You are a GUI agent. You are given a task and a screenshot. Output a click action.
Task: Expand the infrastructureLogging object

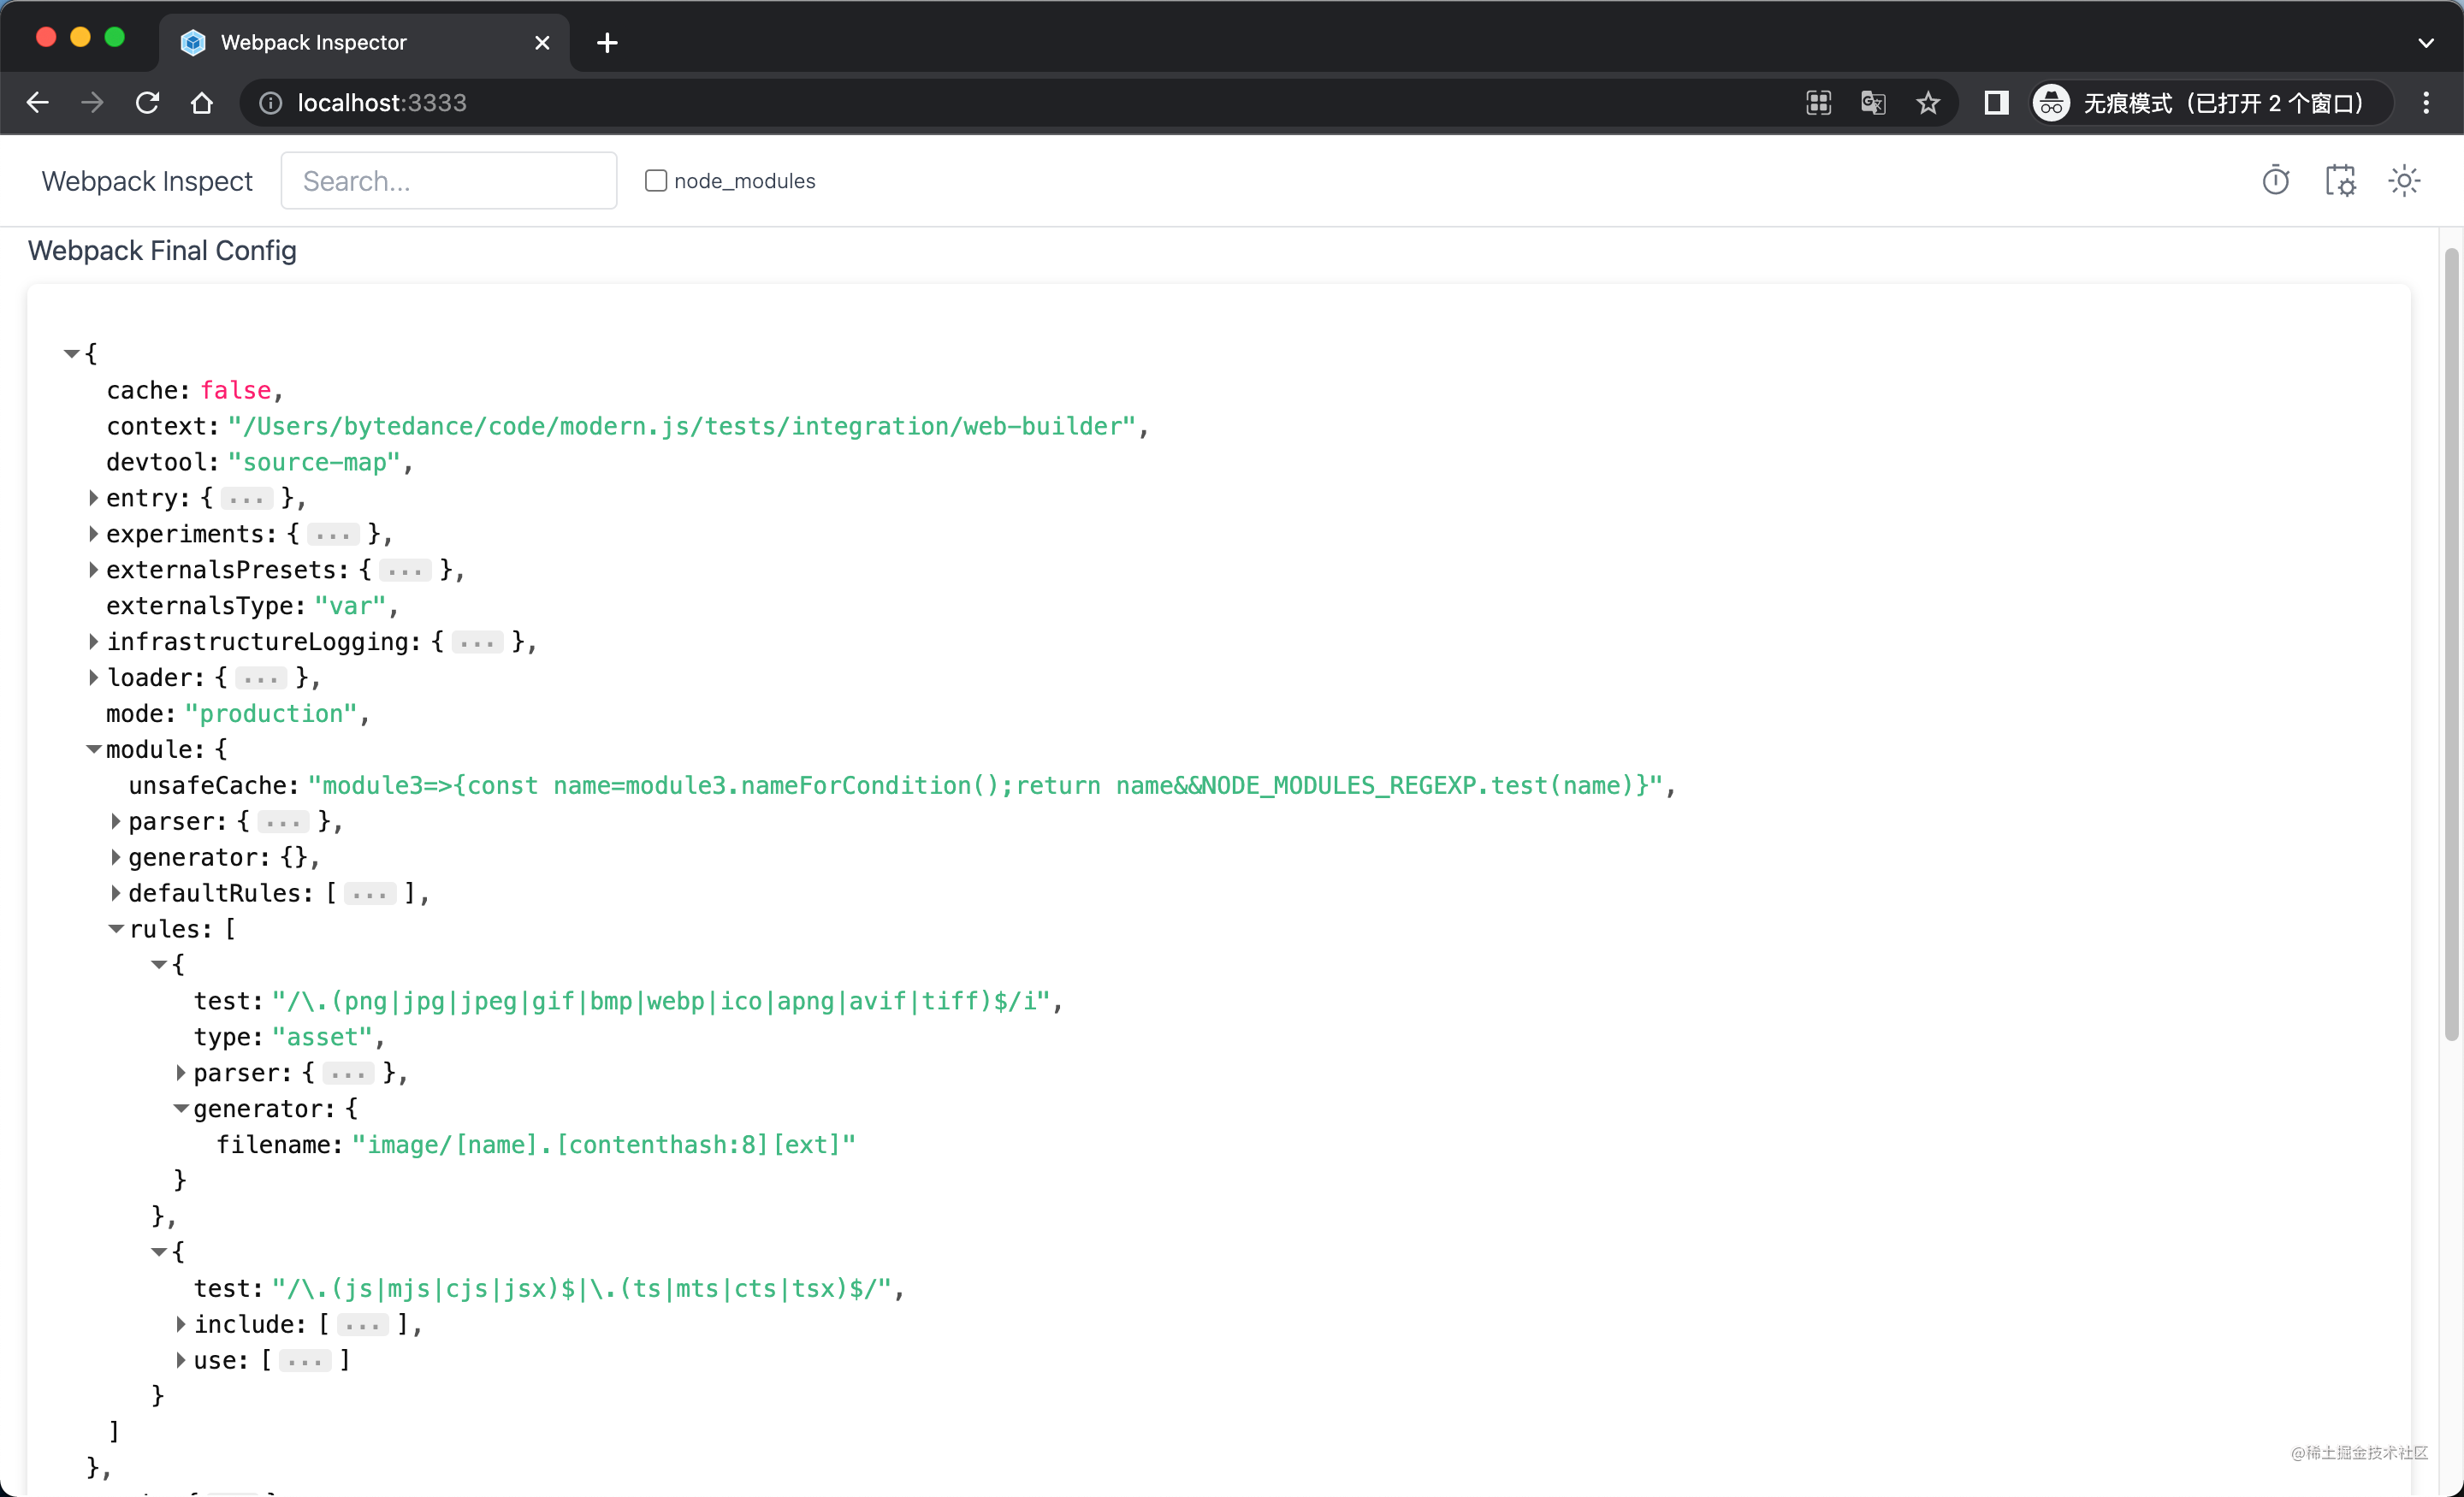(x=94, y=642)
